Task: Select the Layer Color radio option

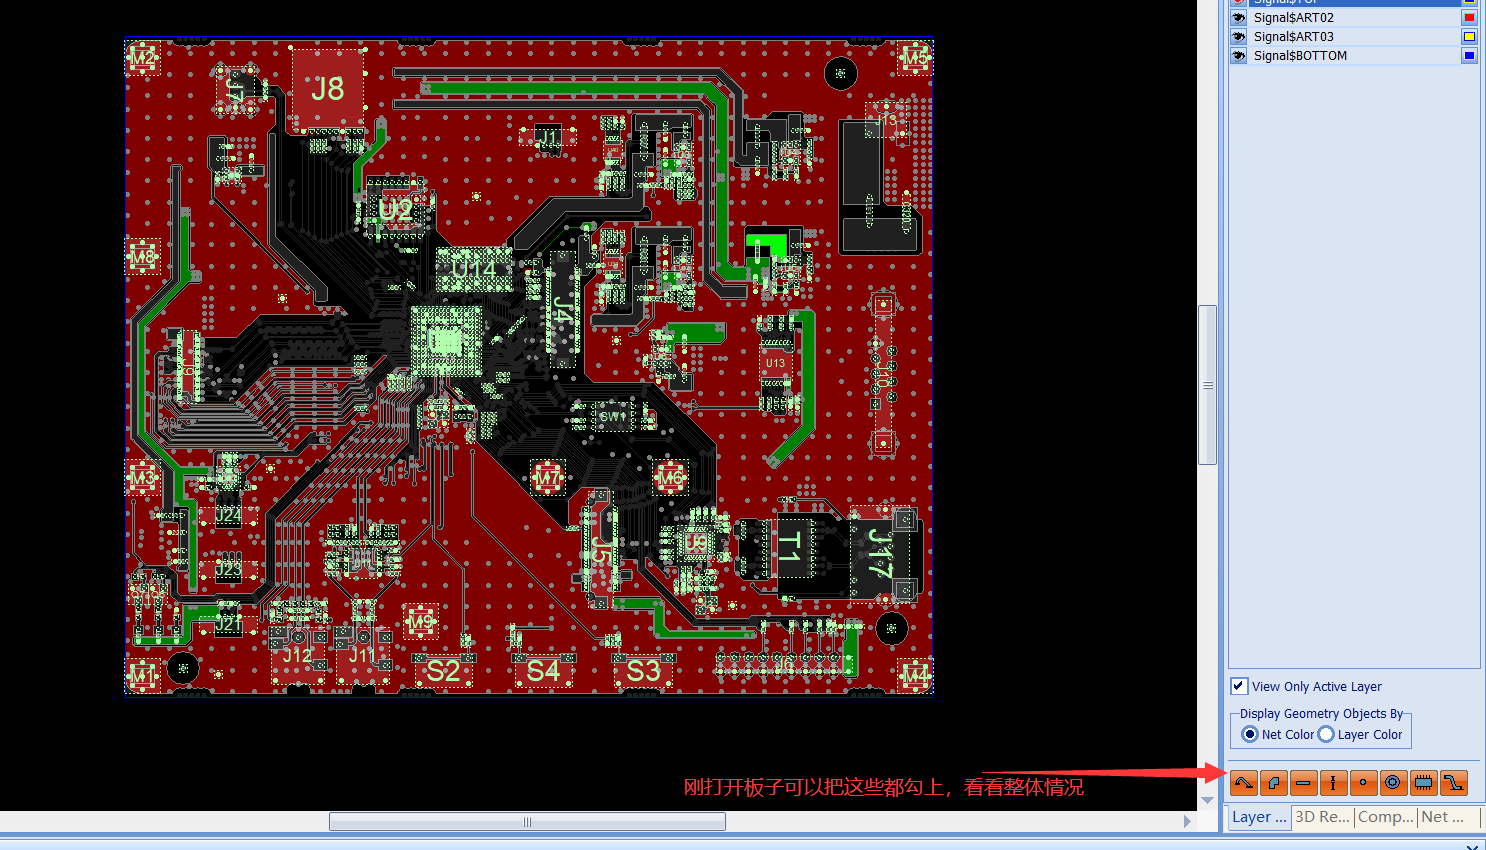Action: (1326, 734)
